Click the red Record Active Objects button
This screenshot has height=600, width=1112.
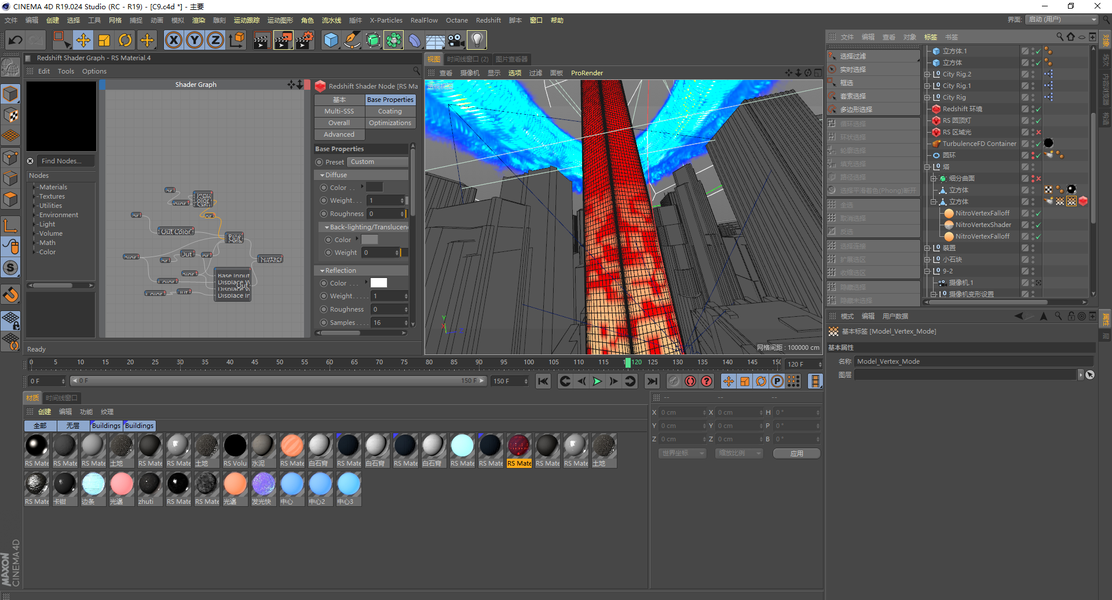pyautogui.click(x=674, y=382)
